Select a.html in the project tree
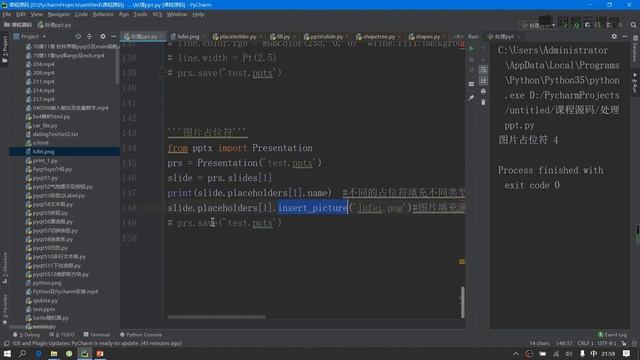Screen dimensions: 640x360 [x=40, y=143]
